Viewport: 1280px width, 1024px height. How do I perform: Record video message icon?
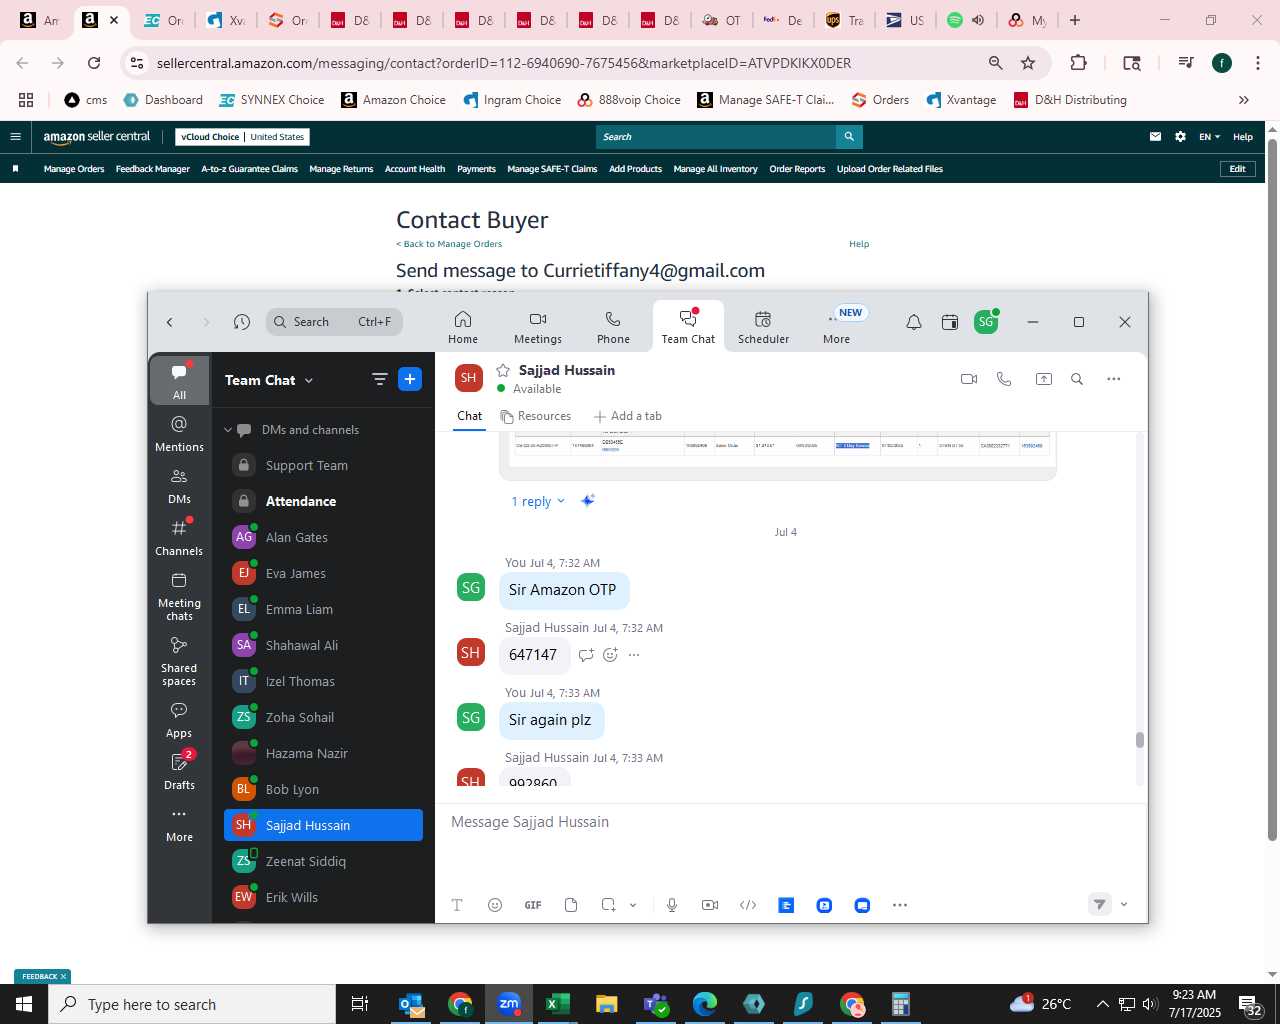[x=710, y=905]
